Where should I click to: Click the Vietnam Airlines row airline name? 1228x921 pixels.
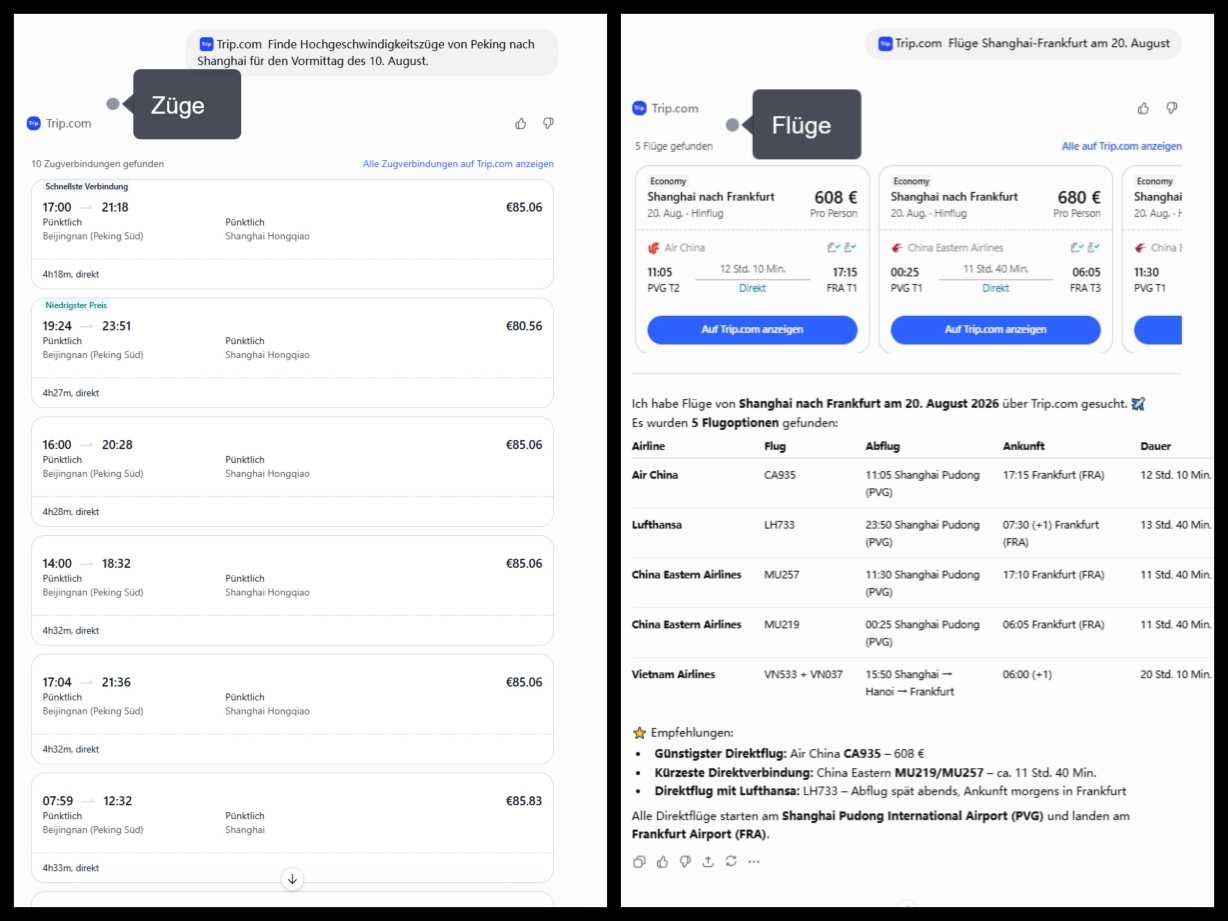tap(674, 675)
